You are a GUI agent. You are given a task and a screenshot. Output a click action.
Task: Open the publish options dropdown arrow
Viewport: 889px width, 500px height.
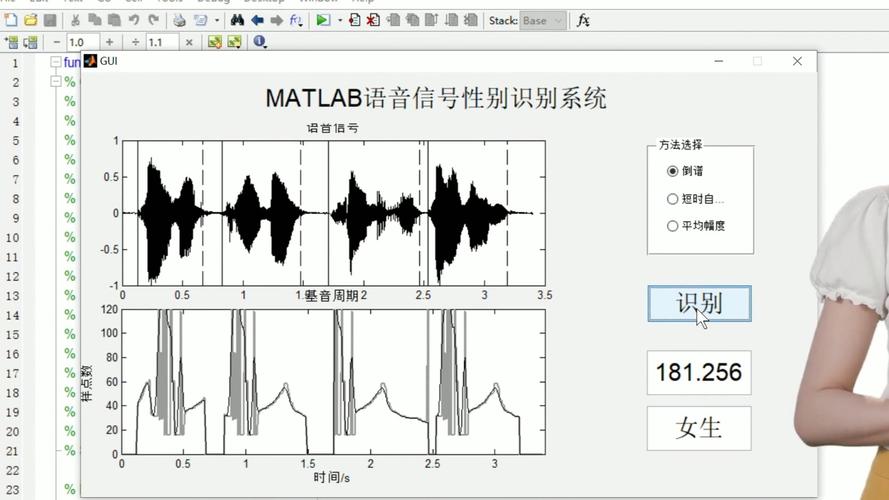point(217,20)
